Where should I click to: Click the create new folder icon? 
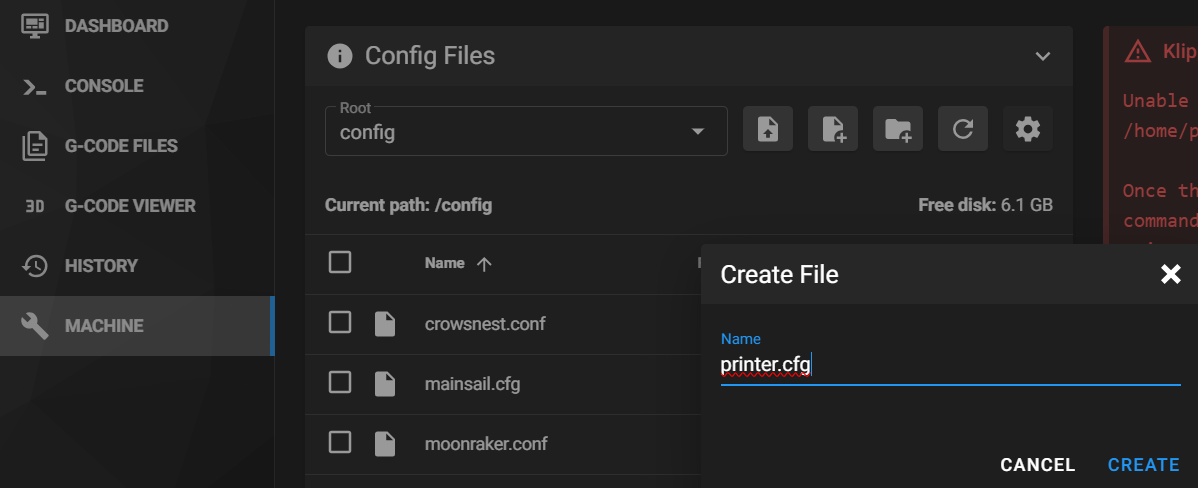pyautogui.click(x=898, y=129)
